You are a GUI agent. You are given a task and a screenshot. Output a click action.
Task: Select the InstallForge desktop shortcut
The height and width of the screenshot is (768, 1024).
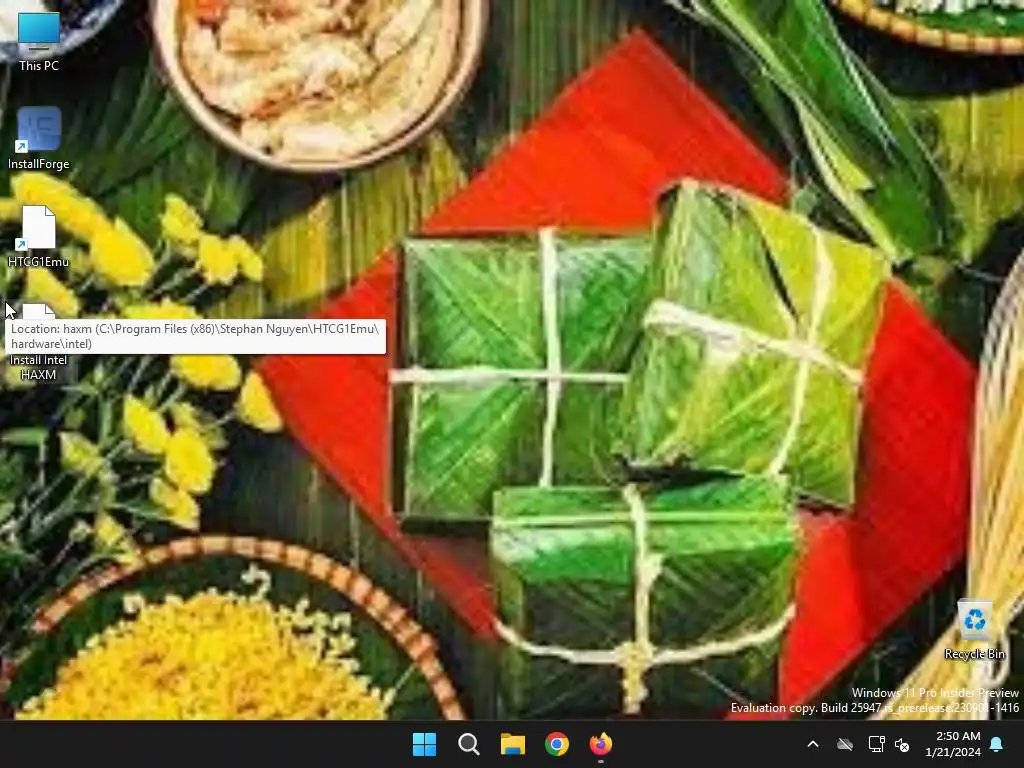coord(39,138)
